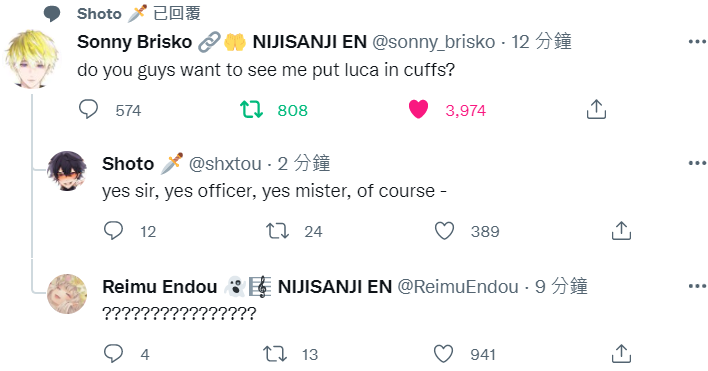This screenshot has width=708, height=371.
Task: Open more options for Sonny Brisko's tweet
Action: pos(697,42)
